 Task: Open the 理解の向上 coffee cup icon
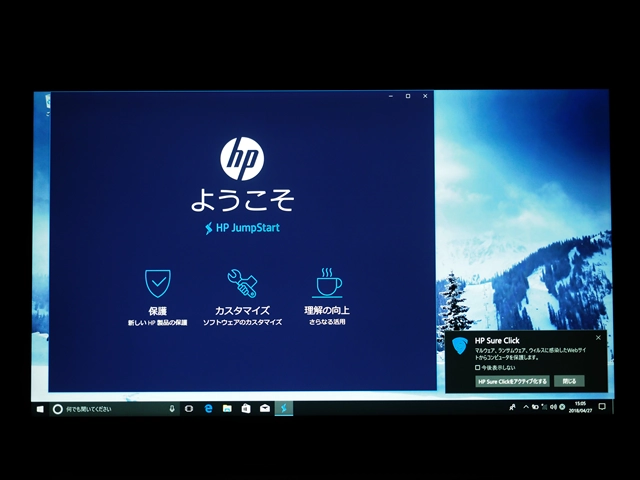pyautogui.click(x=327, y=282)
